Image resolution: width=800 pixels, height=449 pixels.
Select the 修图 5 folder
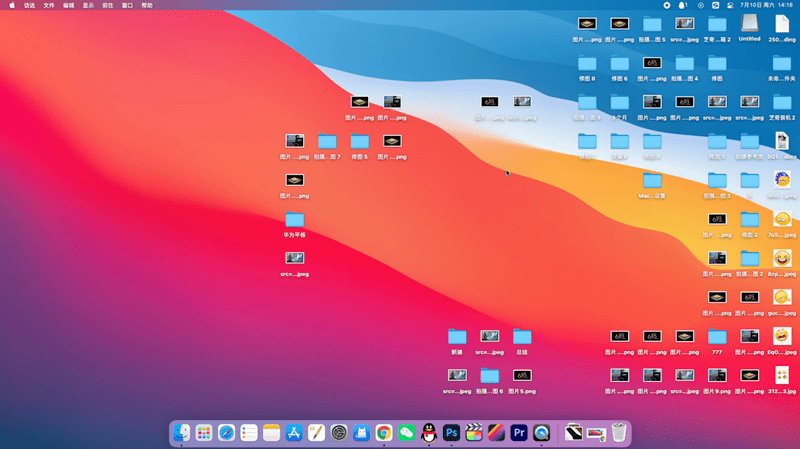(359, 146)
